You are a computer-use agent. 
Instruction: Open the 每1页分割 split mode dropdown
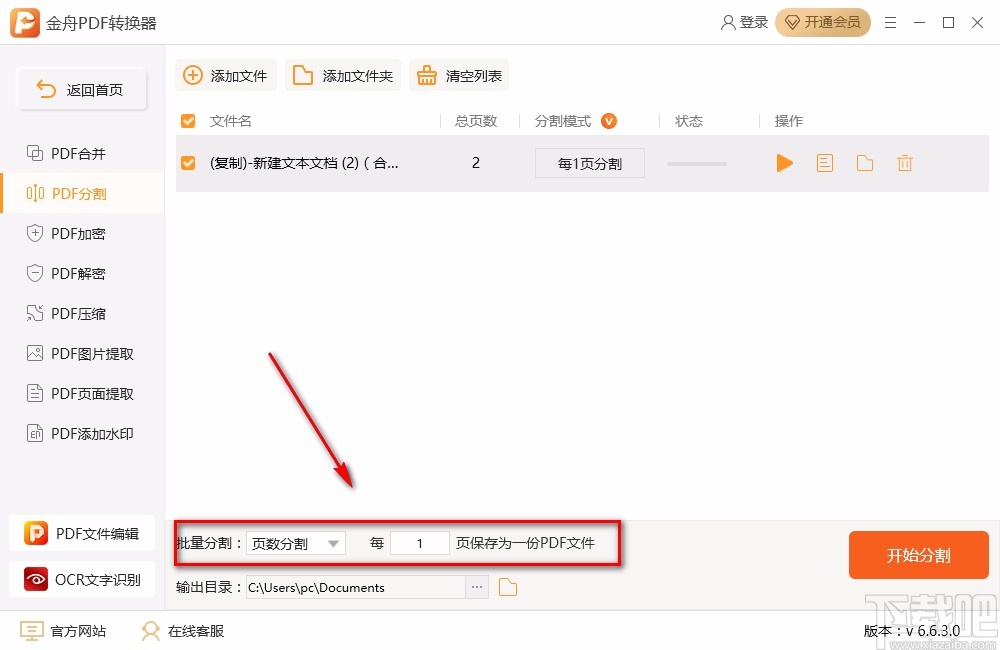590,162
